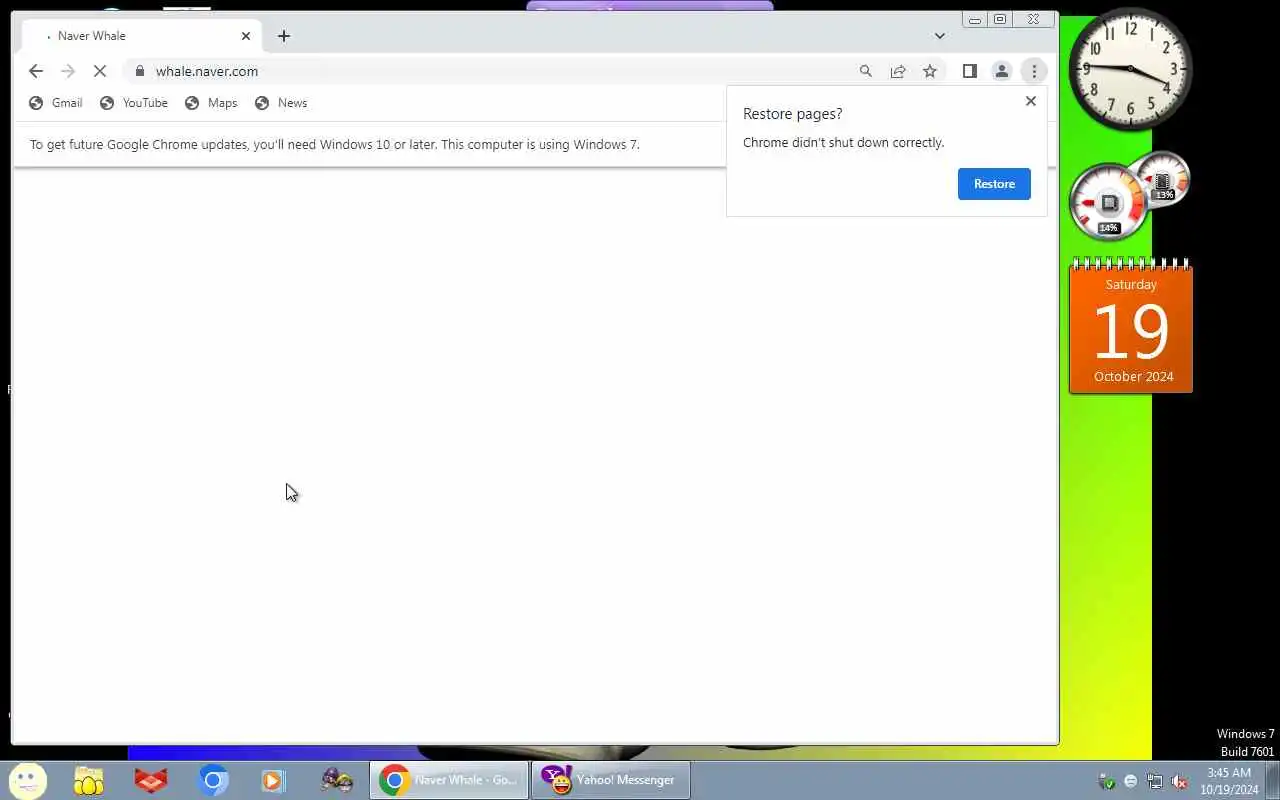
Task: Dismiss the Restore pages popup
Action: pyautogui.click(x=1030, y=101)
